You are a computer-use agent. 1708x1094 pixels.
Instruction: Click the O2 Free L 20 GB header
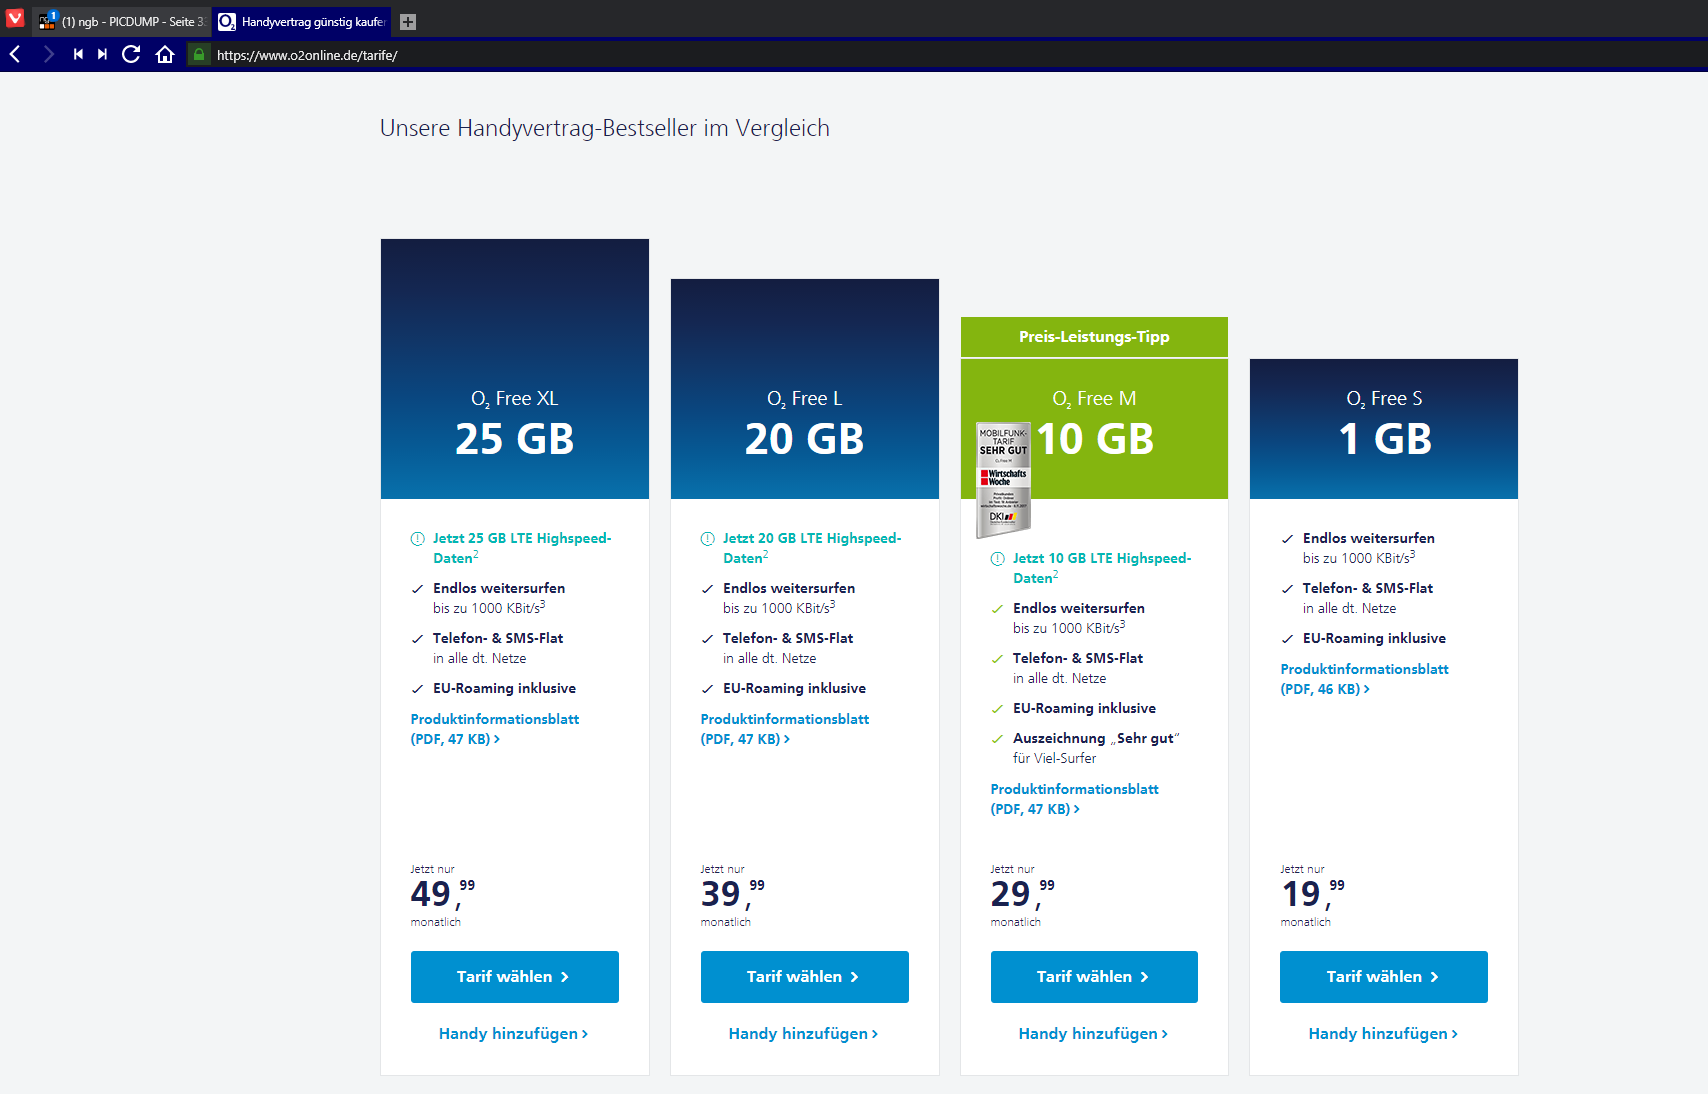click(805, 389)
